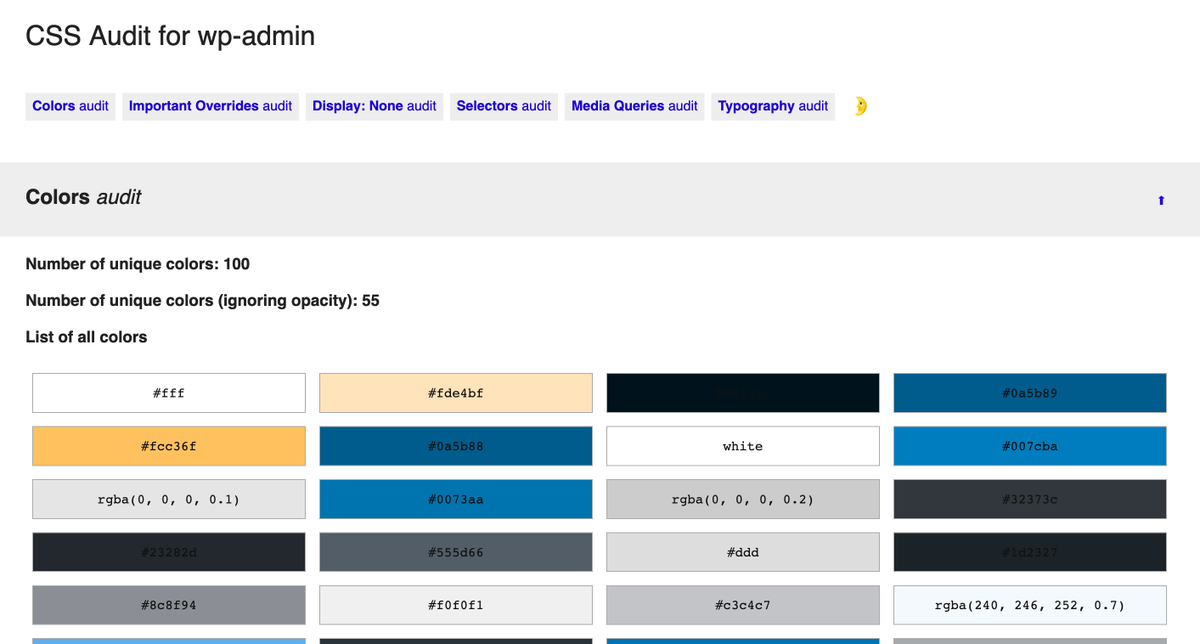1200x644 pixels.
Task: Pick the #555d66 slate swatch
Action: click(x=456, y=552)
